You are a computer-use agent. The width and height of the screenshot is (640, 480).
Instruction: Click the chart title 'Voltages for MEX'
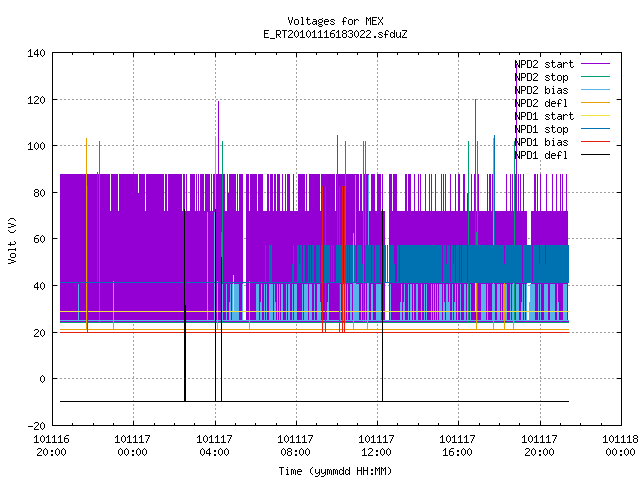click(335, 21)
